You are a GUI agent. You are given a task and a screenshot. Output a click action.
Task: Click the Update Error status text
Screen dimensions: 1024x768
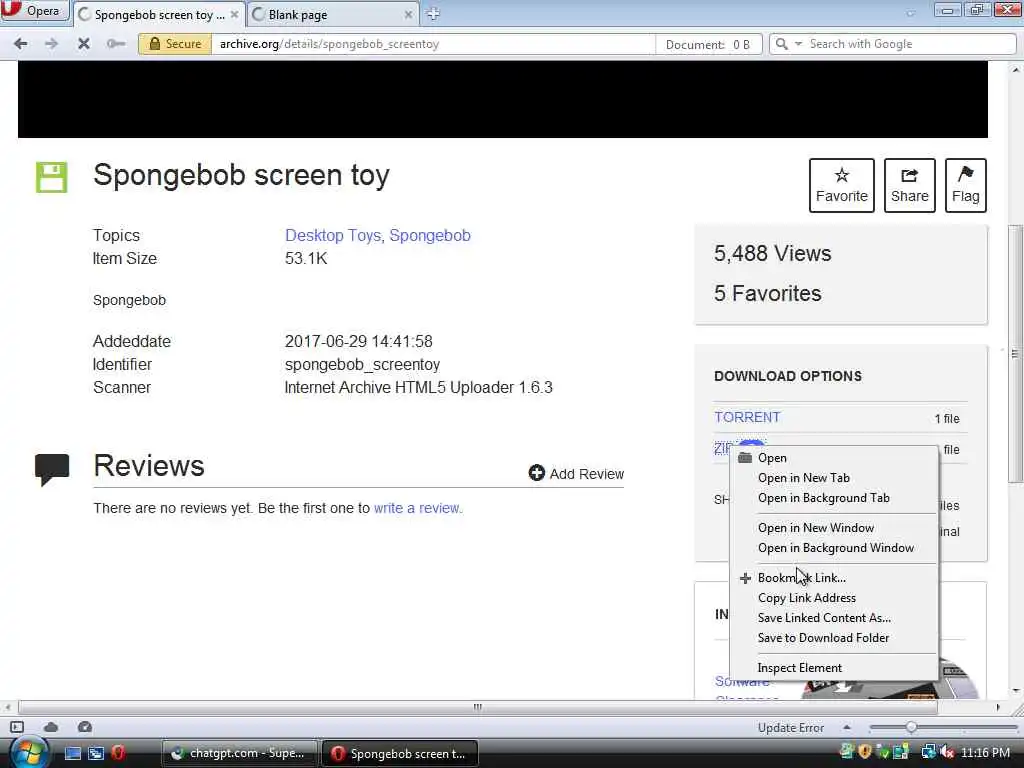coord(790,728)
